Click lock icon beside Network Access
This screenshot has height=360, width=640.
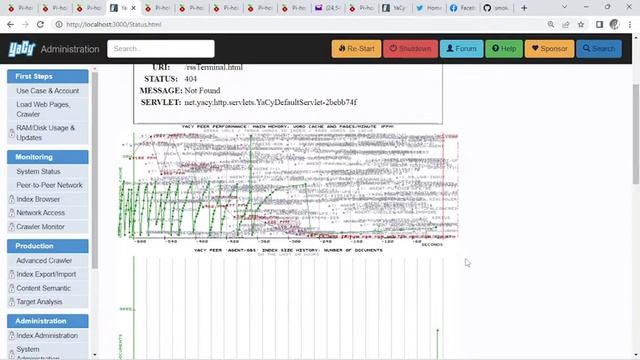tap(12, 213)
